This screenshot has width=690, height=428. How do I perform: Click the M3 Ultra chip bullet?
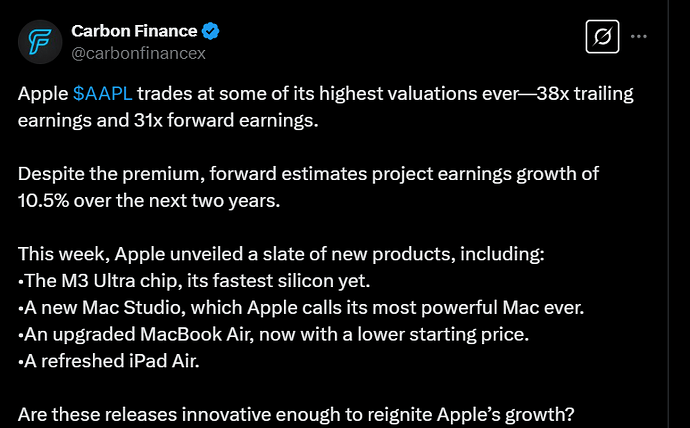tap(194, 281)
